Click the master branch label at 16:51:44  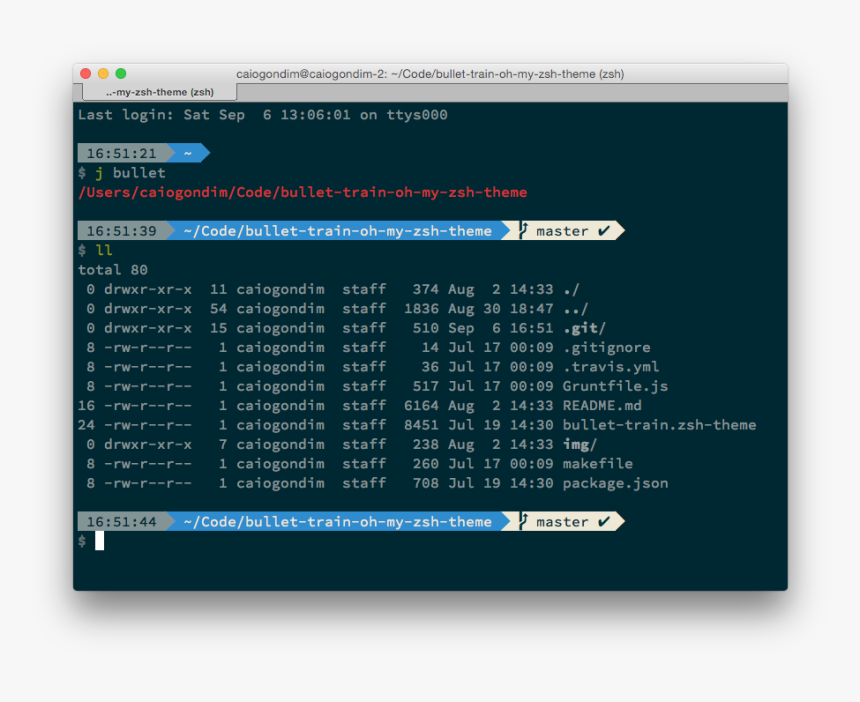562,522
